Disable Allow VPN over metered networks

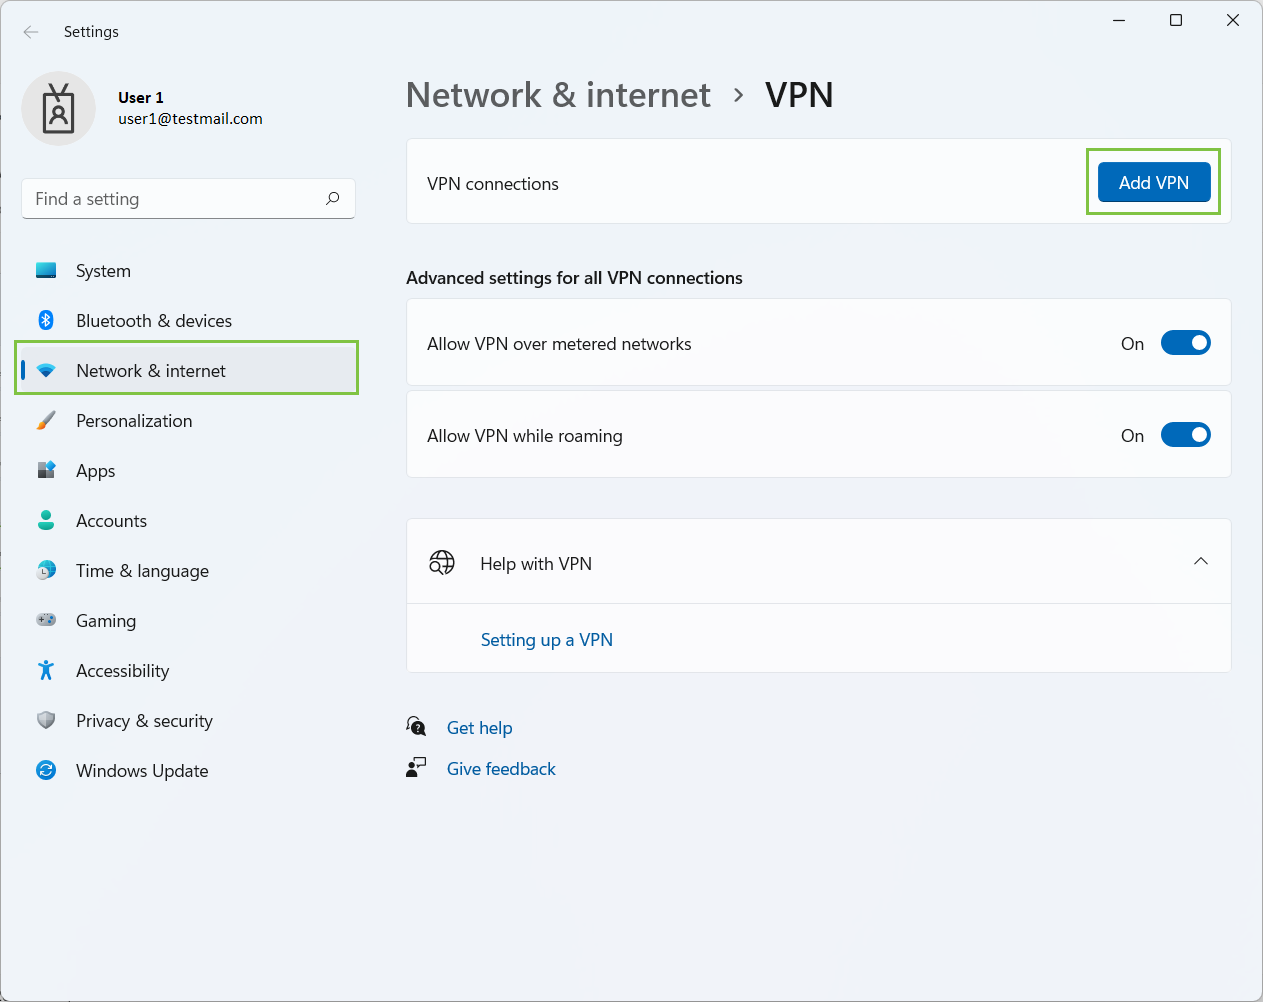pyautogui.click(x=1185, y=342)
